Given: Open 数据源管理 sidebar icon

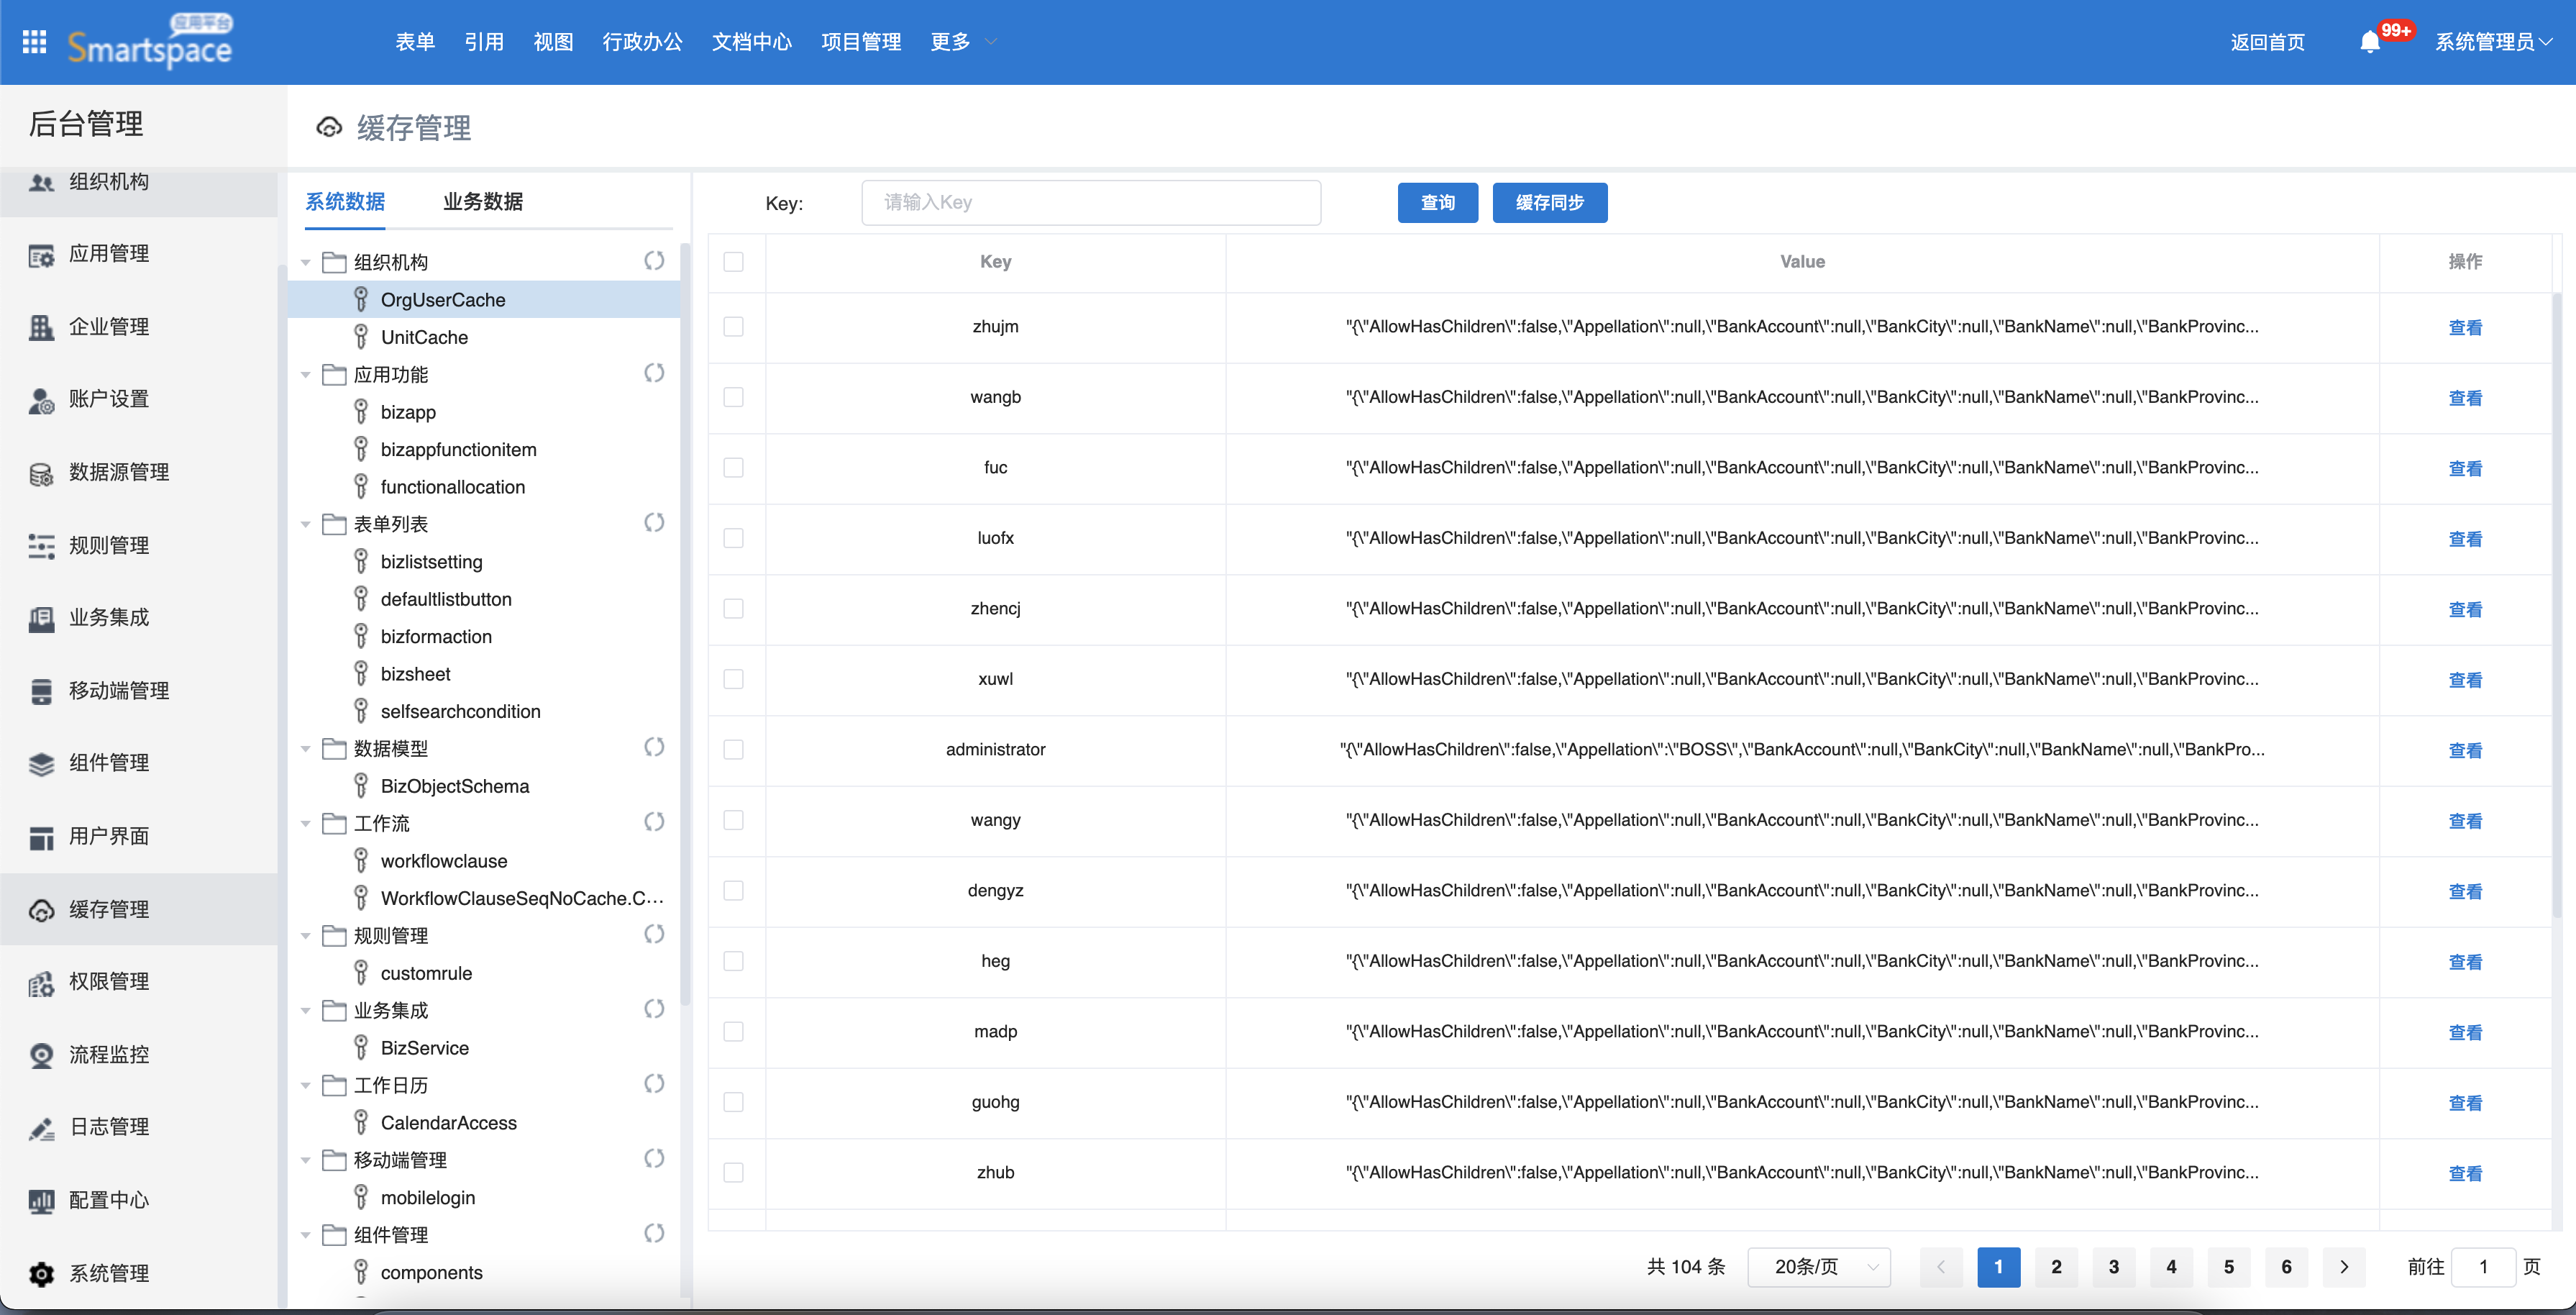Looking at the screenshot, I should 41,473.
